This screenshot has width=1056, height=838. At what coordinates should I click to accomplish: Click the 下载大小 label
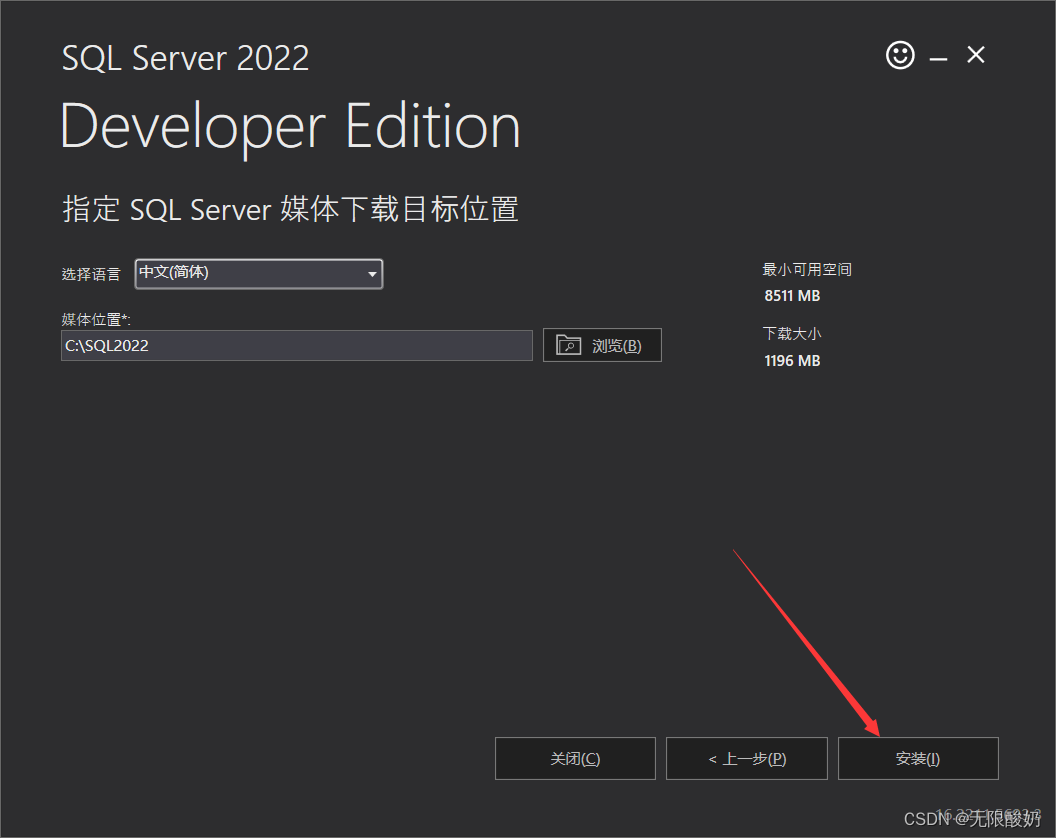click(x=791, y=334)
